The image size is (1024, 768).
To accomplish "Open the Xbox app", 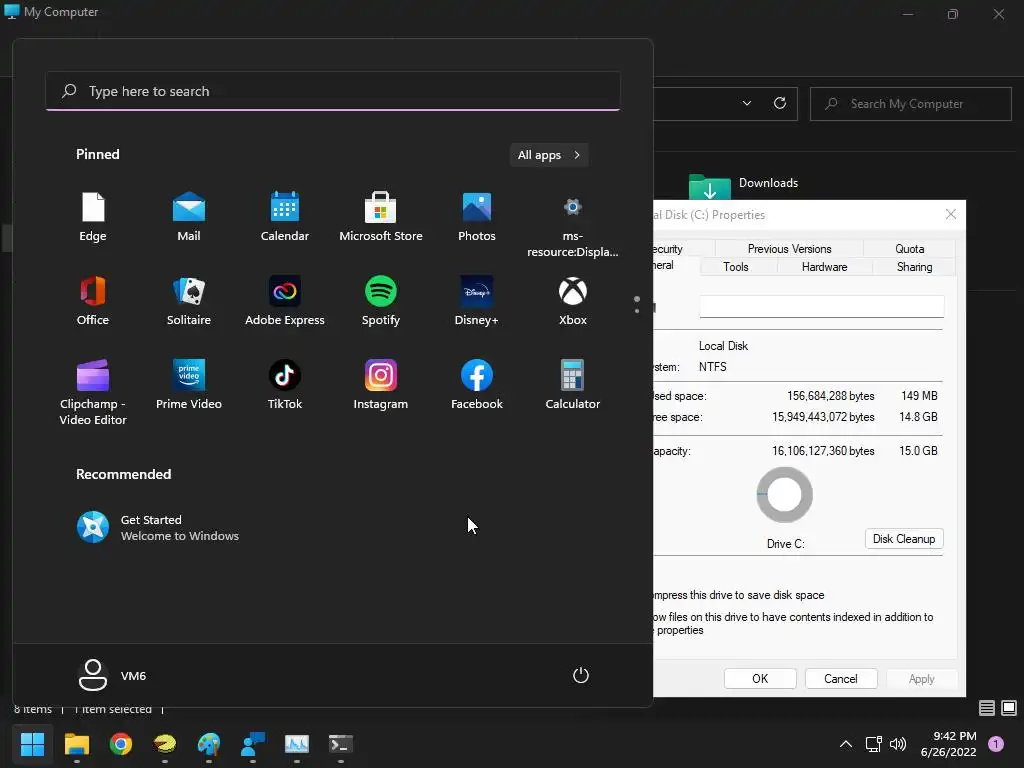I will (573, 300).
